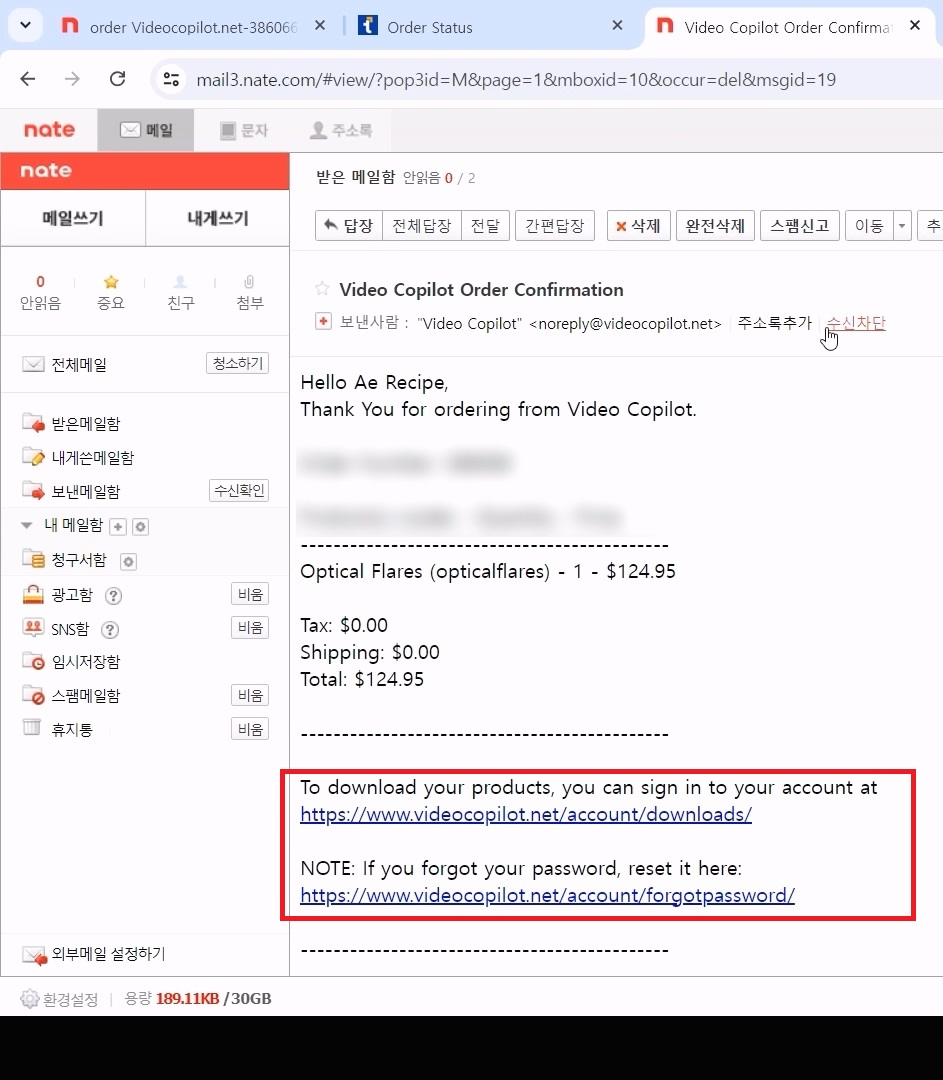Open dropdown arrow next to 이동
The width and height of the screenshot is (943, 1080).
tap(902, 225)
